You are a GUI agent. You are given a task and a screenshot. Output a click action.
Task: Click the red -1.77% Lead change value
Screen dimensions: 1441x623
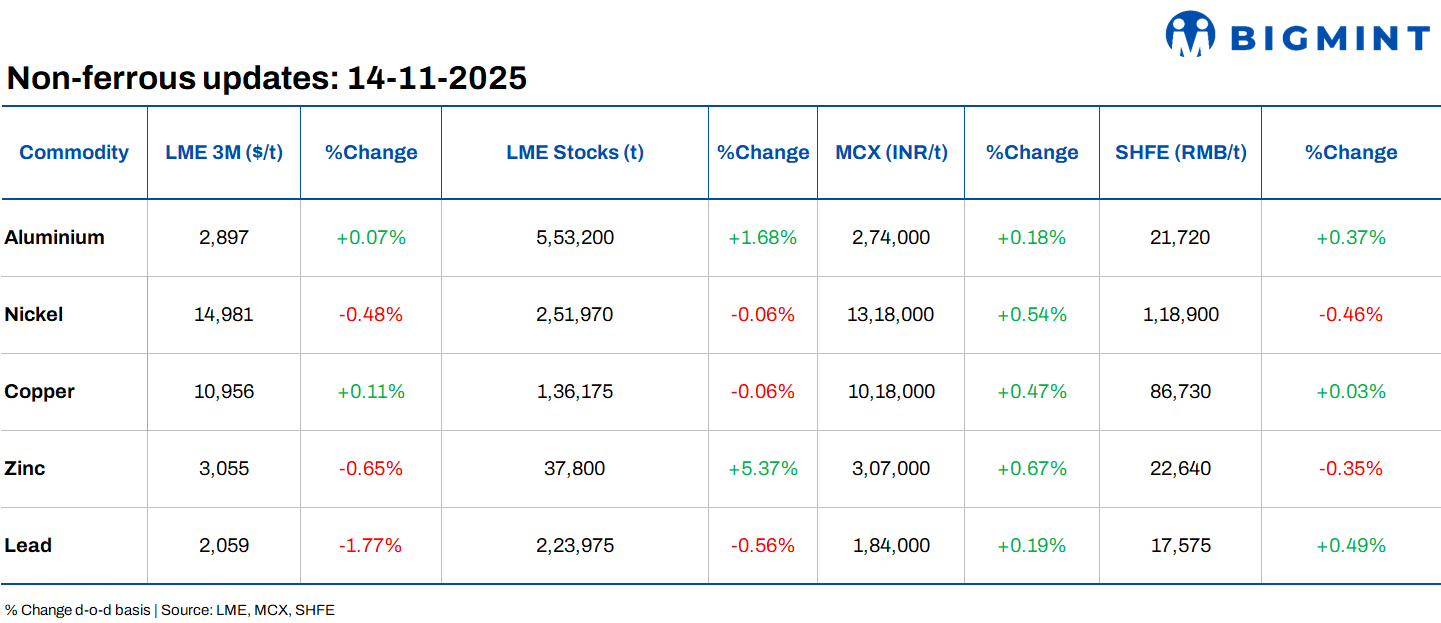370,545
